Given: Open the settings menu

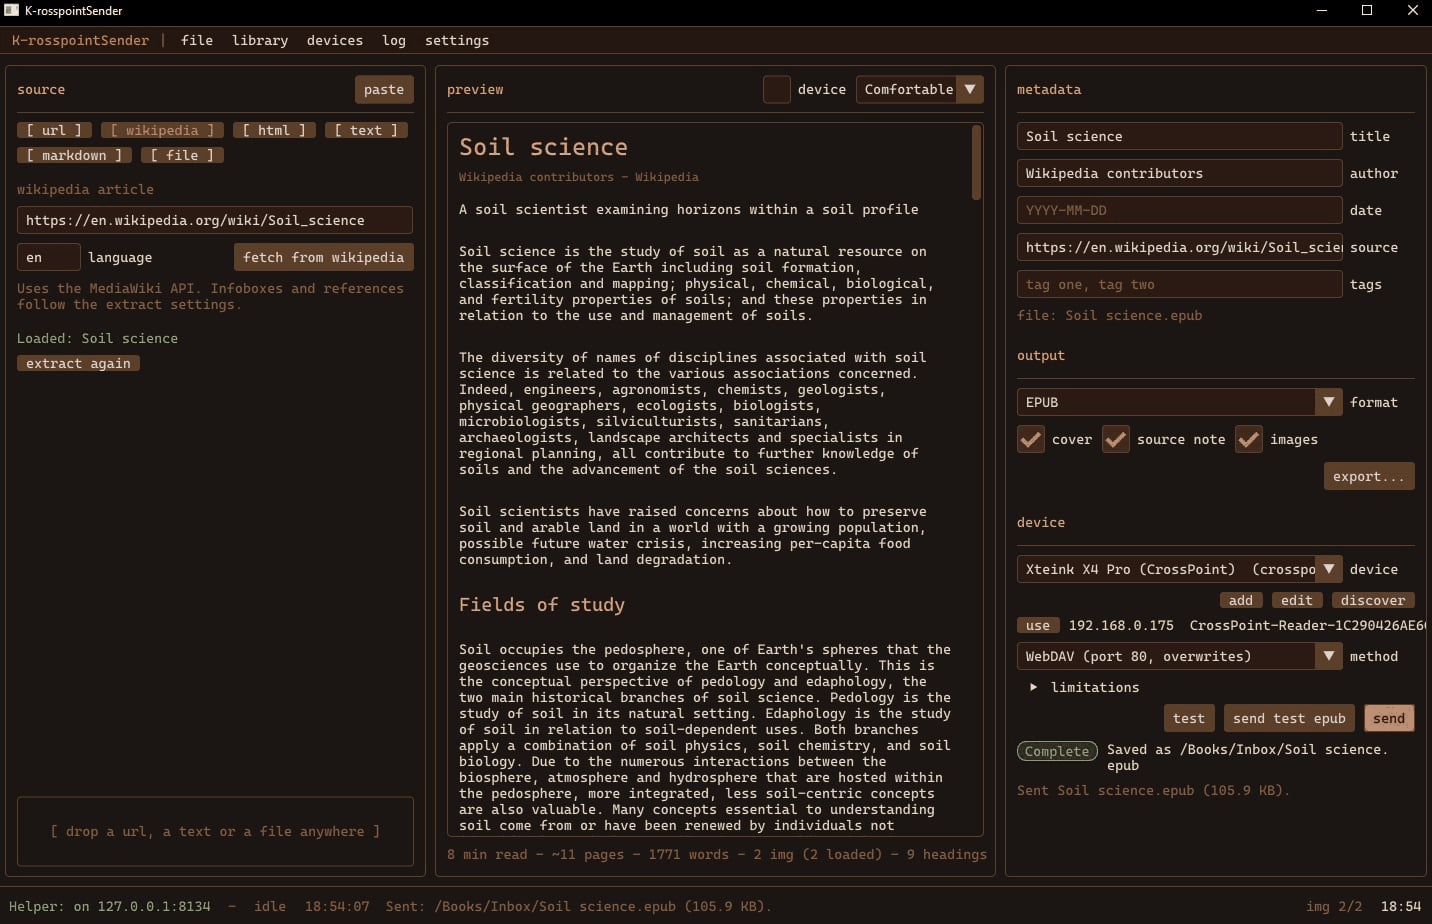Looking at the screenshot, I should [457, 40].
